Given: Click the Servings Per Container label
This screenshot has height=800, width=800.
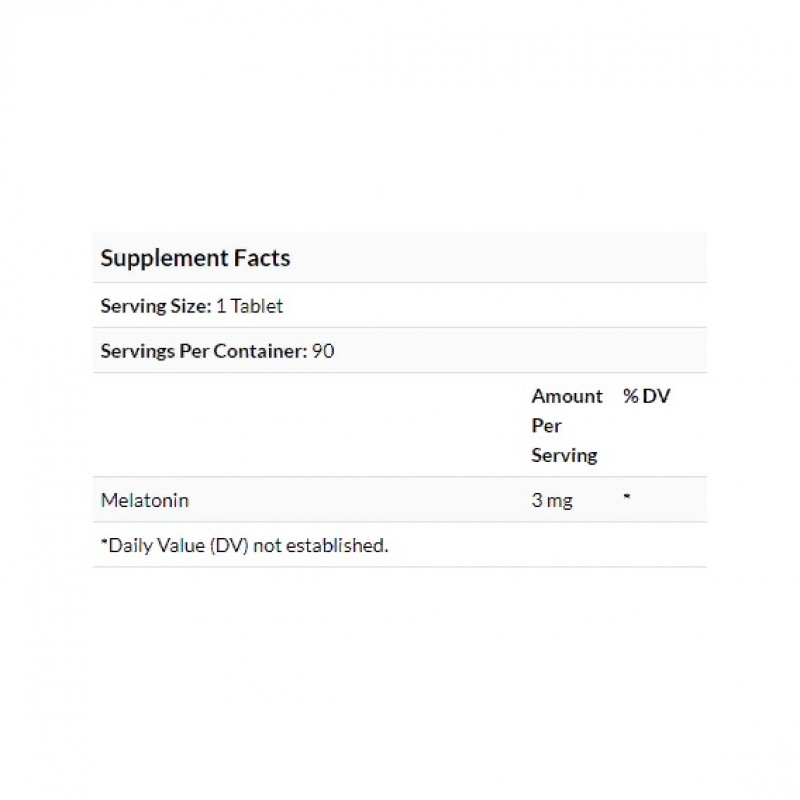Looking at the screenshot, I should [x=203, y=351].
